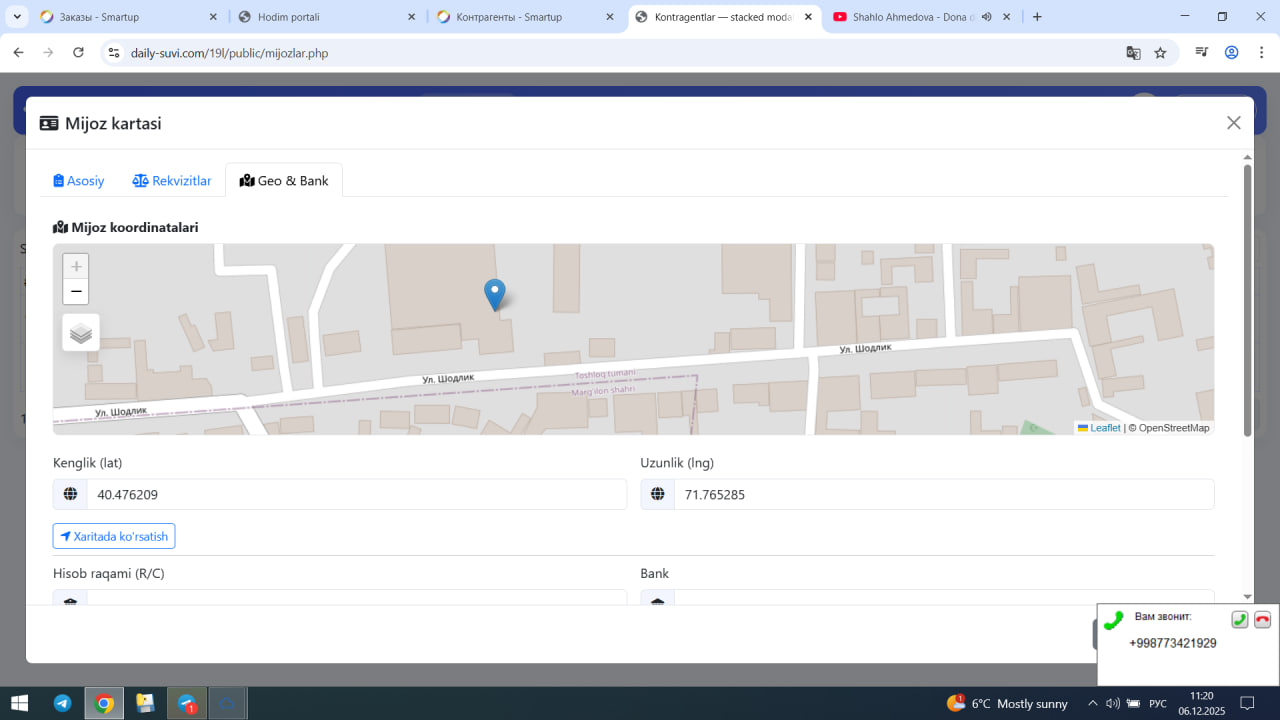Click the Google Translate icon in address bar
Viewport: 1280px width, 720px height.
click(x=1133, y=53)
